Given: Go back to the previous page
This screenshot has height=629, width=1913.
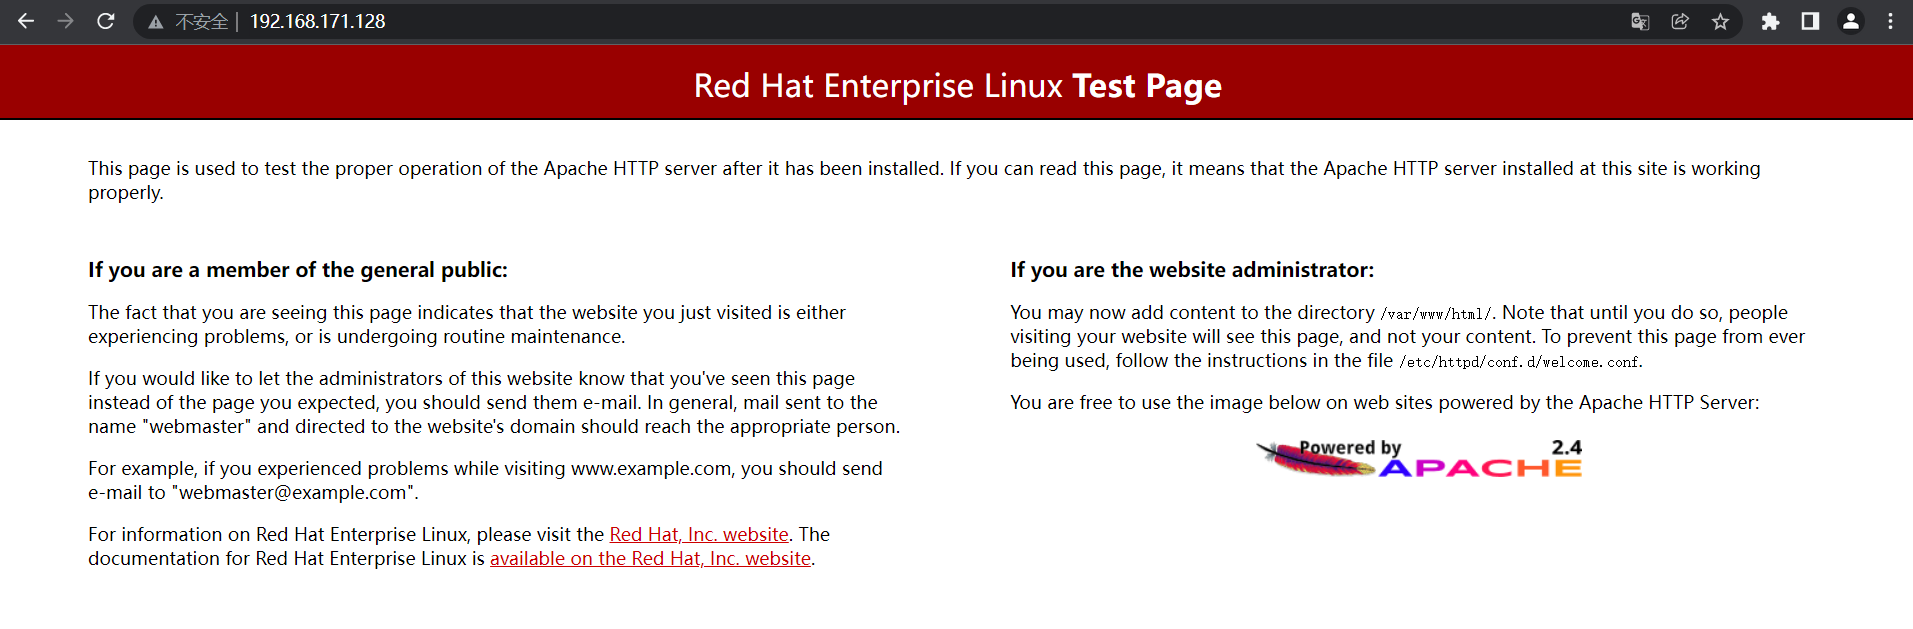Looking at the screenshot, I should pos(26,21).
